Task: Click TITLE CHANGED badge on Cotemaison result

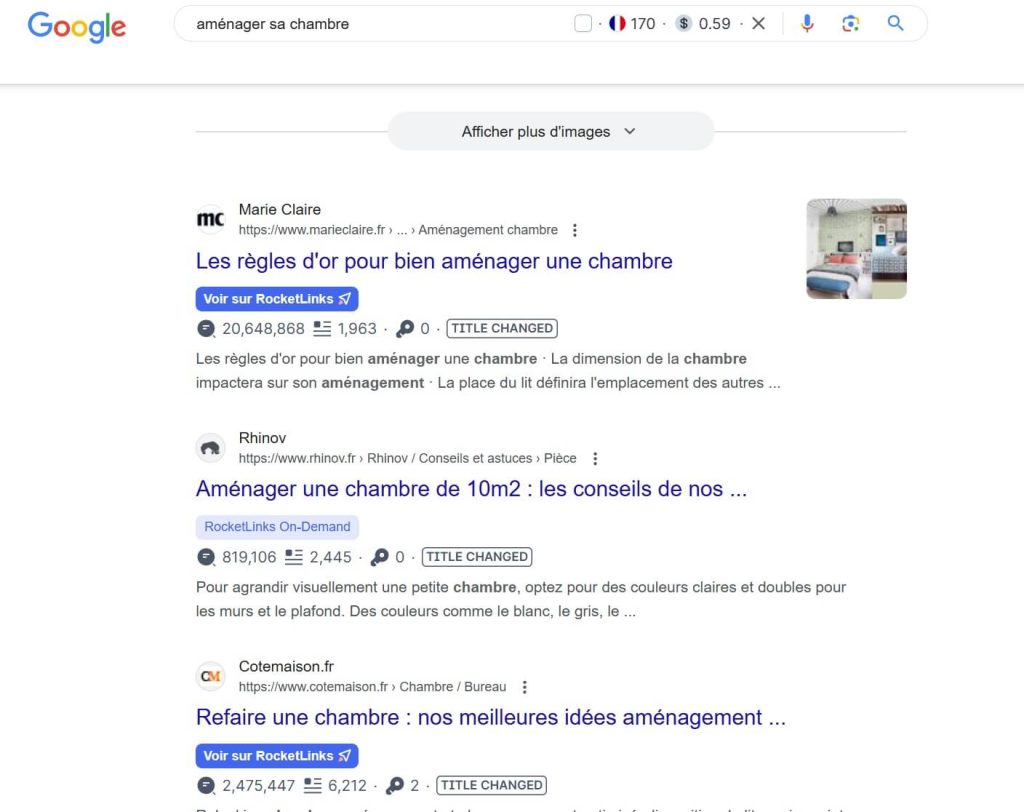Action: 491,785
